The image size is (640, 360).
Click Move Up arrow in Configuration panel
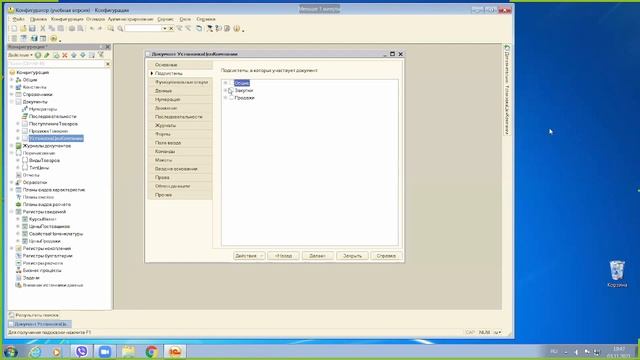pos(74,55)
